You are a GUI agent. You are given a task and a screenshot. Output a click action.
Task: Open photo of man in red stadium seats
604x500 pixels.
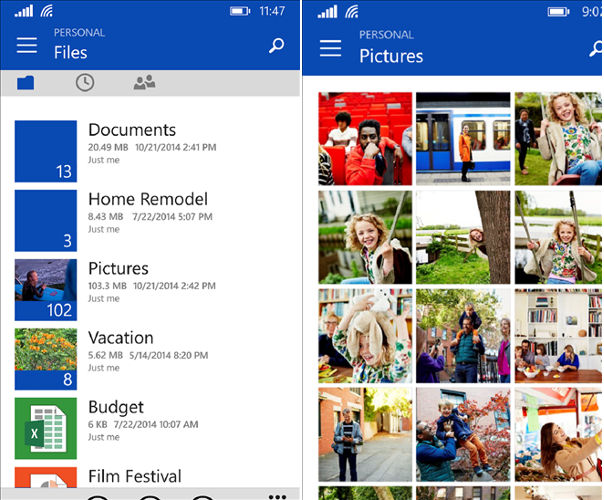365,139
